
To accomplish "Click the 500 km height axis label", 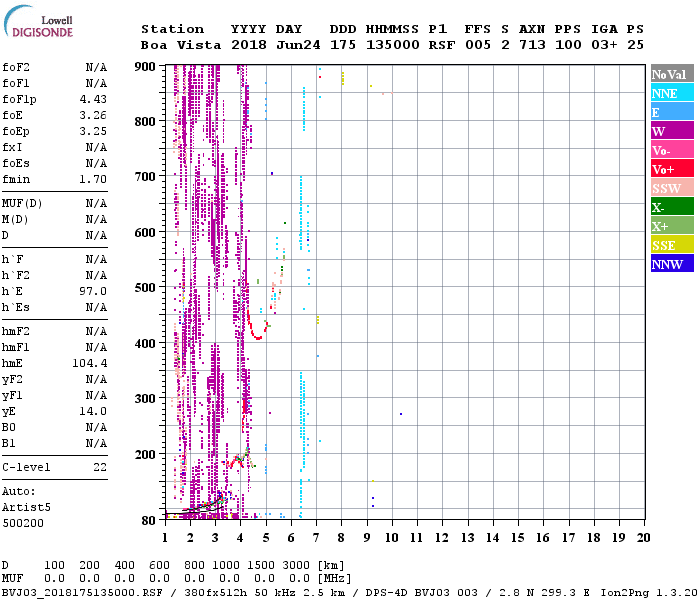I will coord(145,288).
